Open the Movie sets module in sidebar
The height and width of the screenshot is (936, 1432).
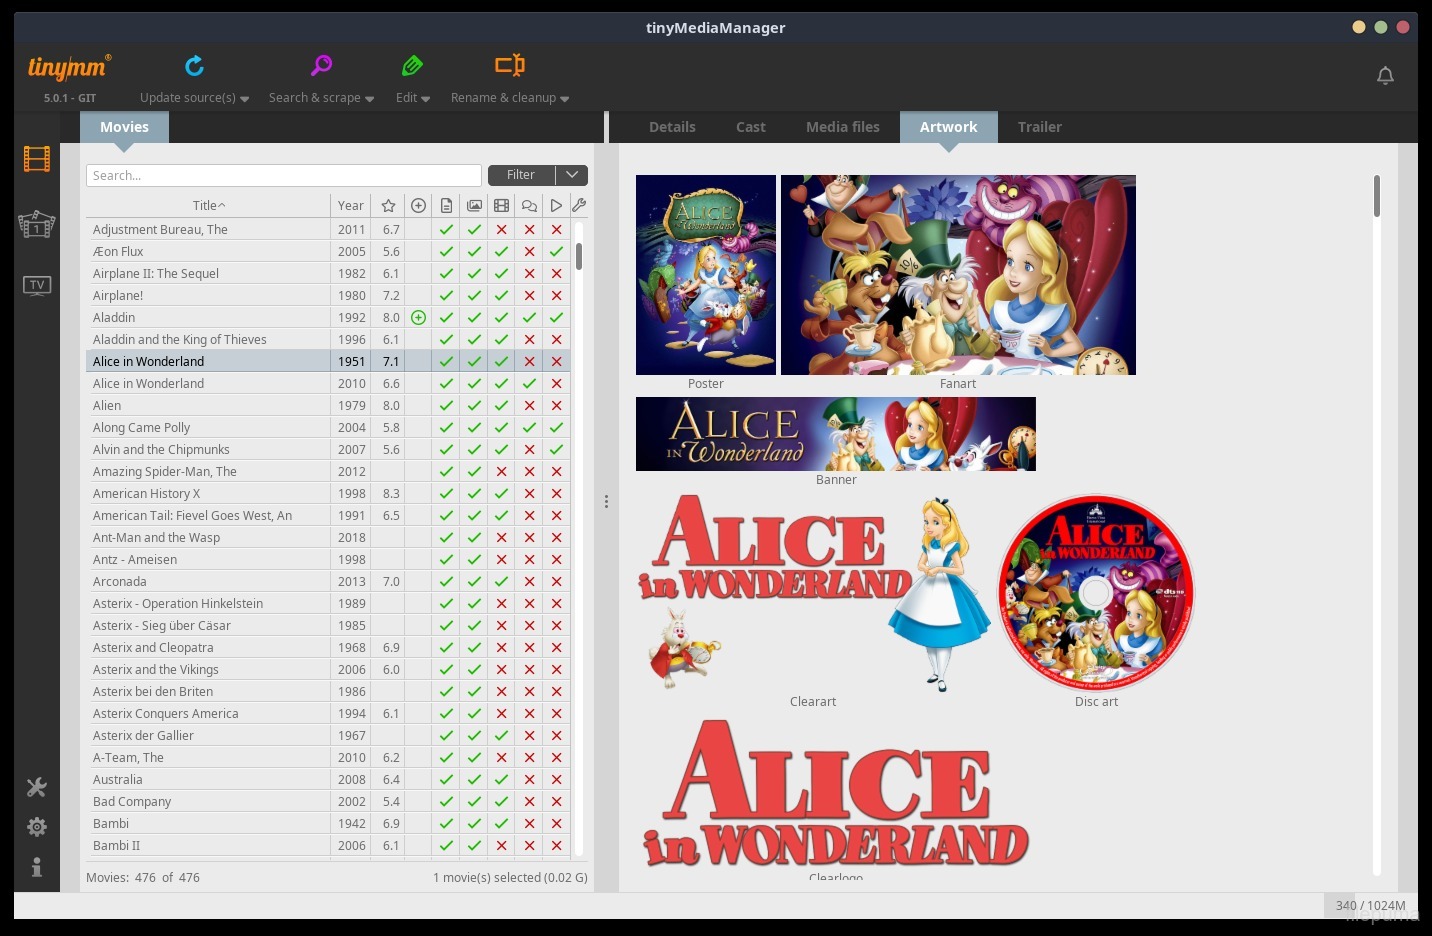coord(37,224)
